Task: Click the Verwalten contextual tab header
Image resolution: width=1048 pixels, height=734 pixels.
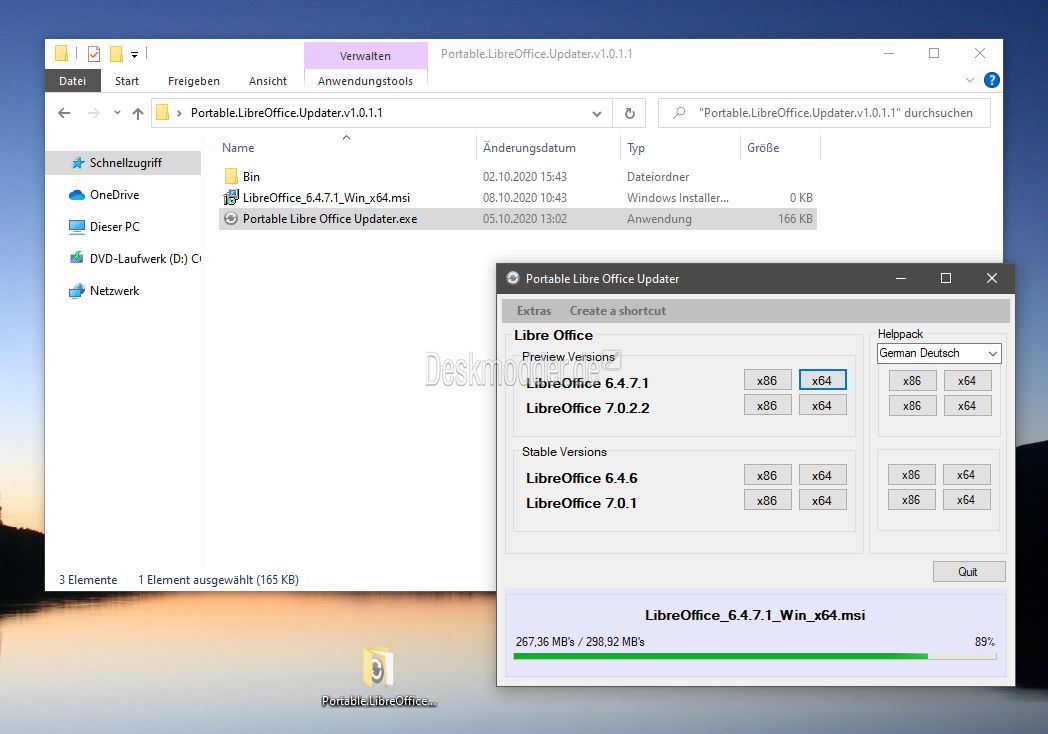Action: pyautogui.click(x=365, y=55)
